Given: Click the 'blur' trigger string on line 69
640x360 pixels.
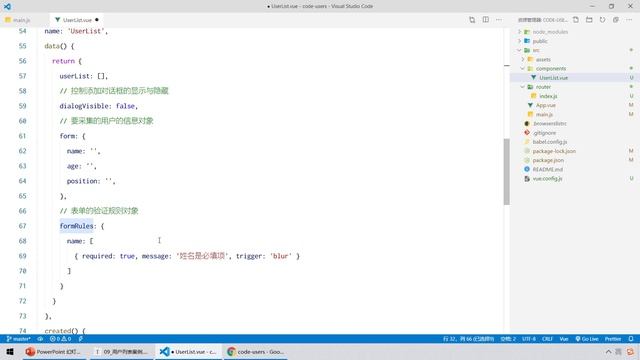Looking at the screenshot, I should pos(280,256).
